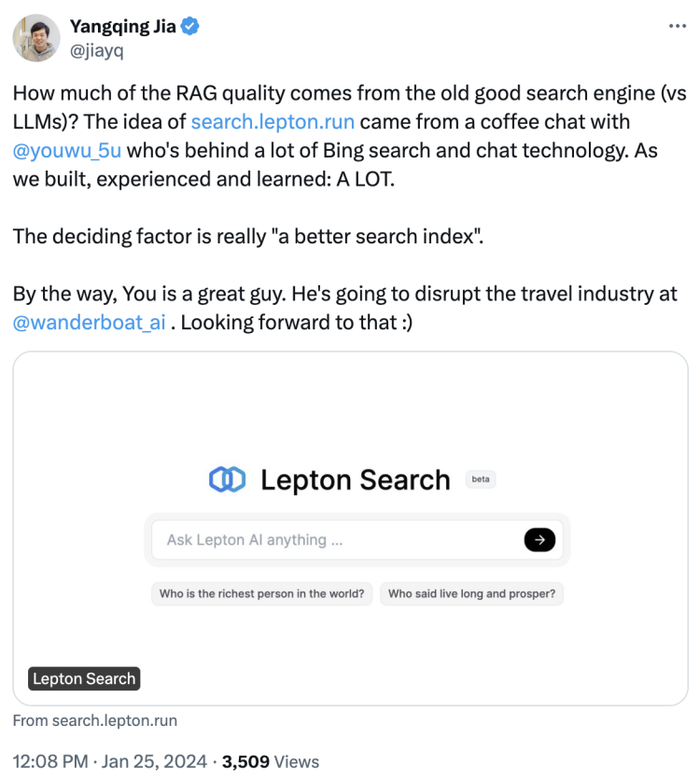Click the Lepton Search heading in the preview
This screenshot has width=700, height=777.
coord(355,480)
